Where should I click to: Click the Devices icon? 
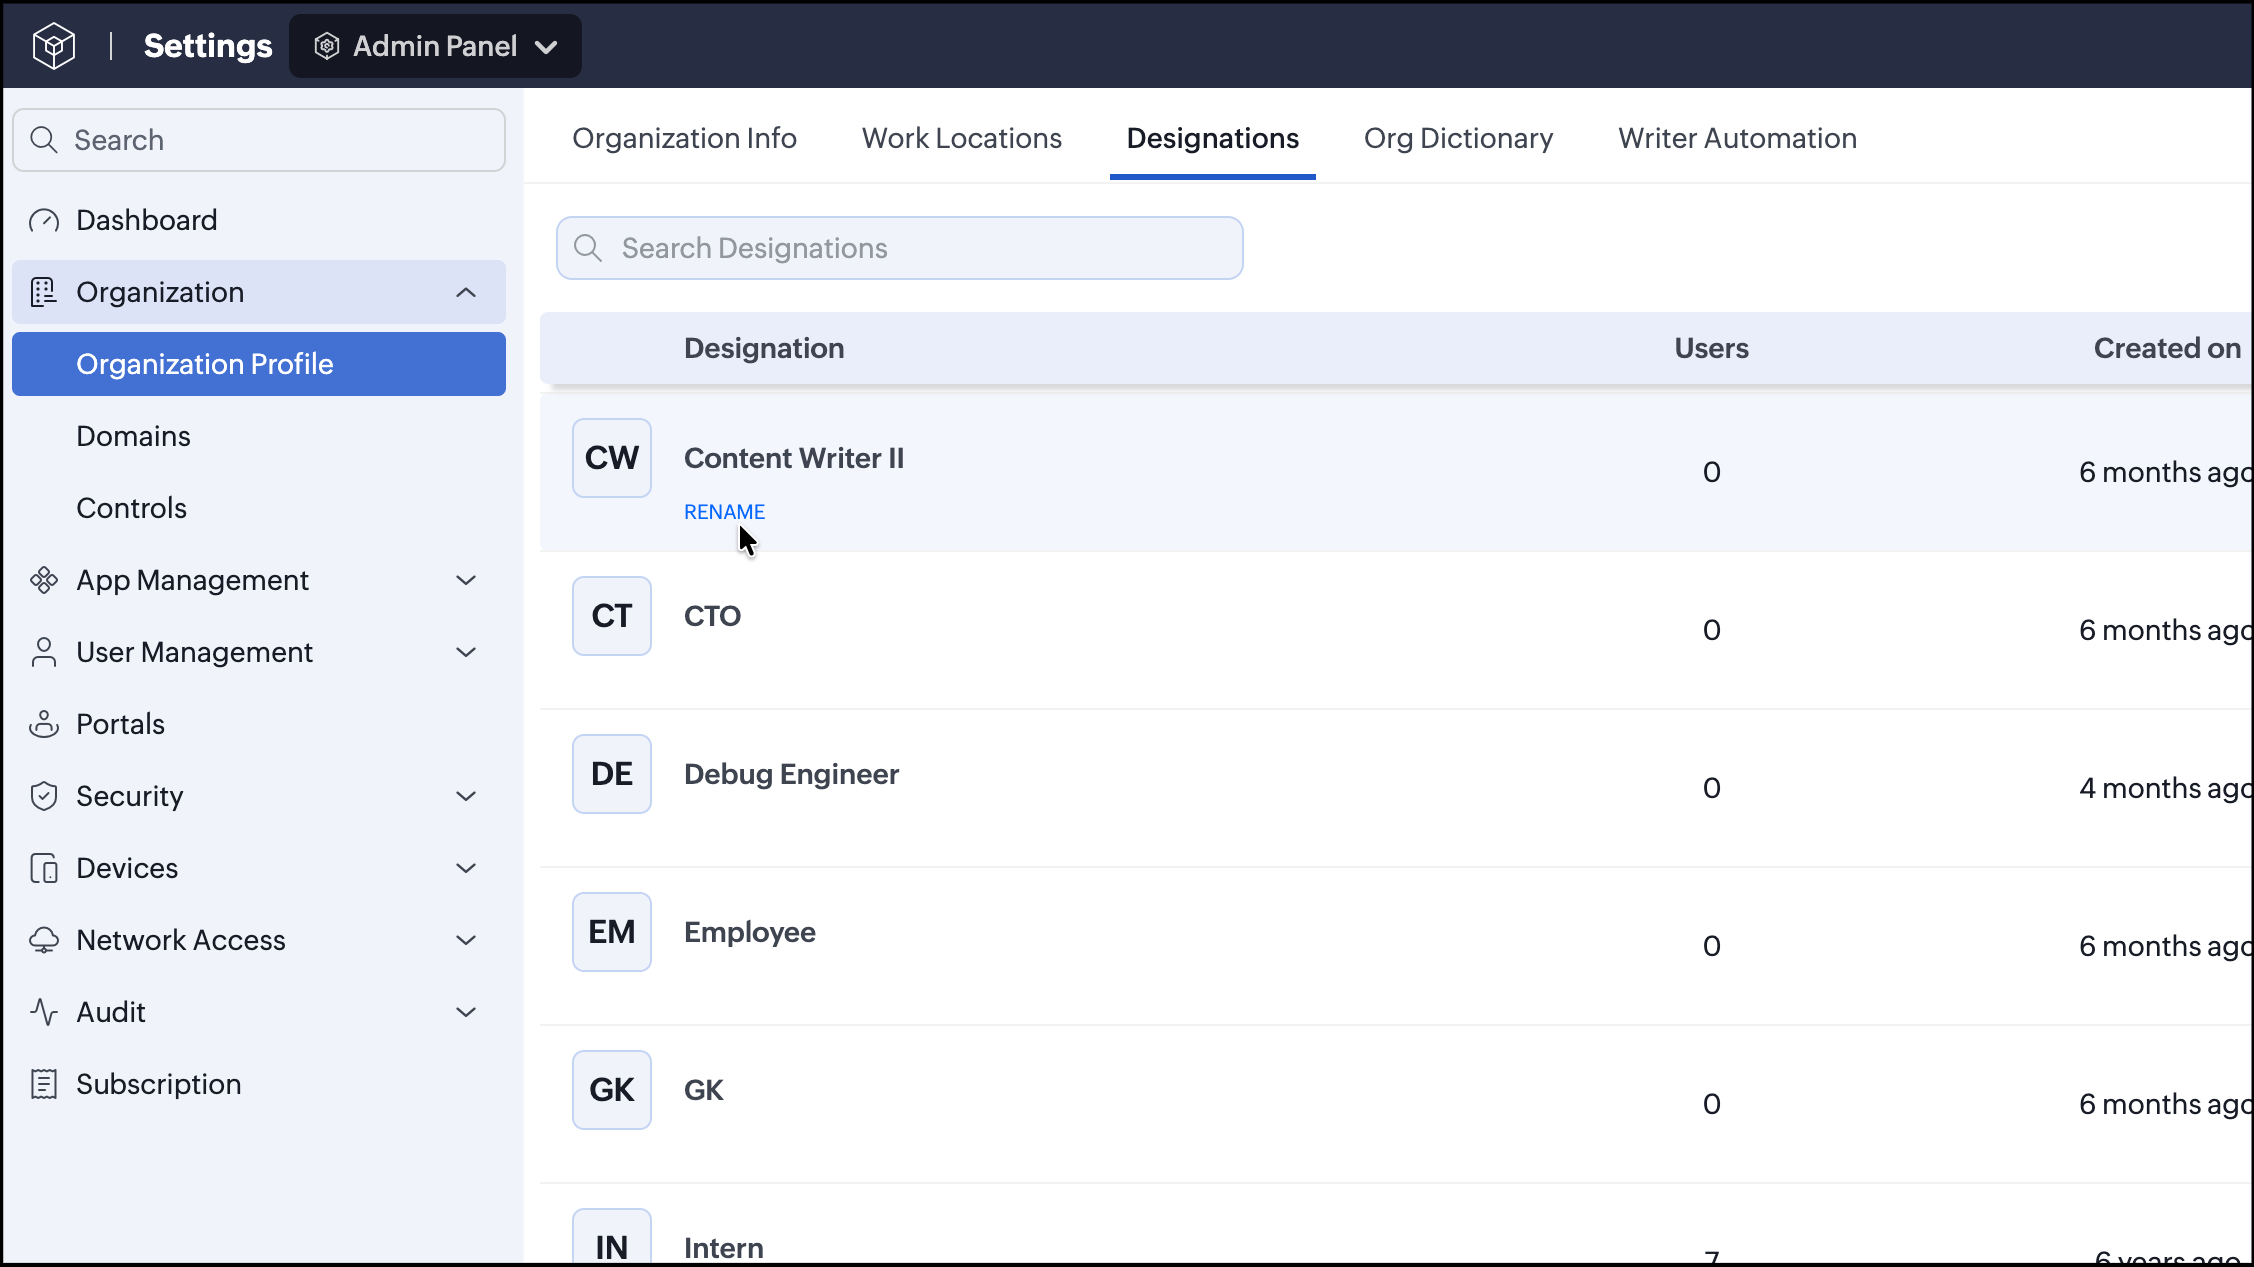click(44, 868)
